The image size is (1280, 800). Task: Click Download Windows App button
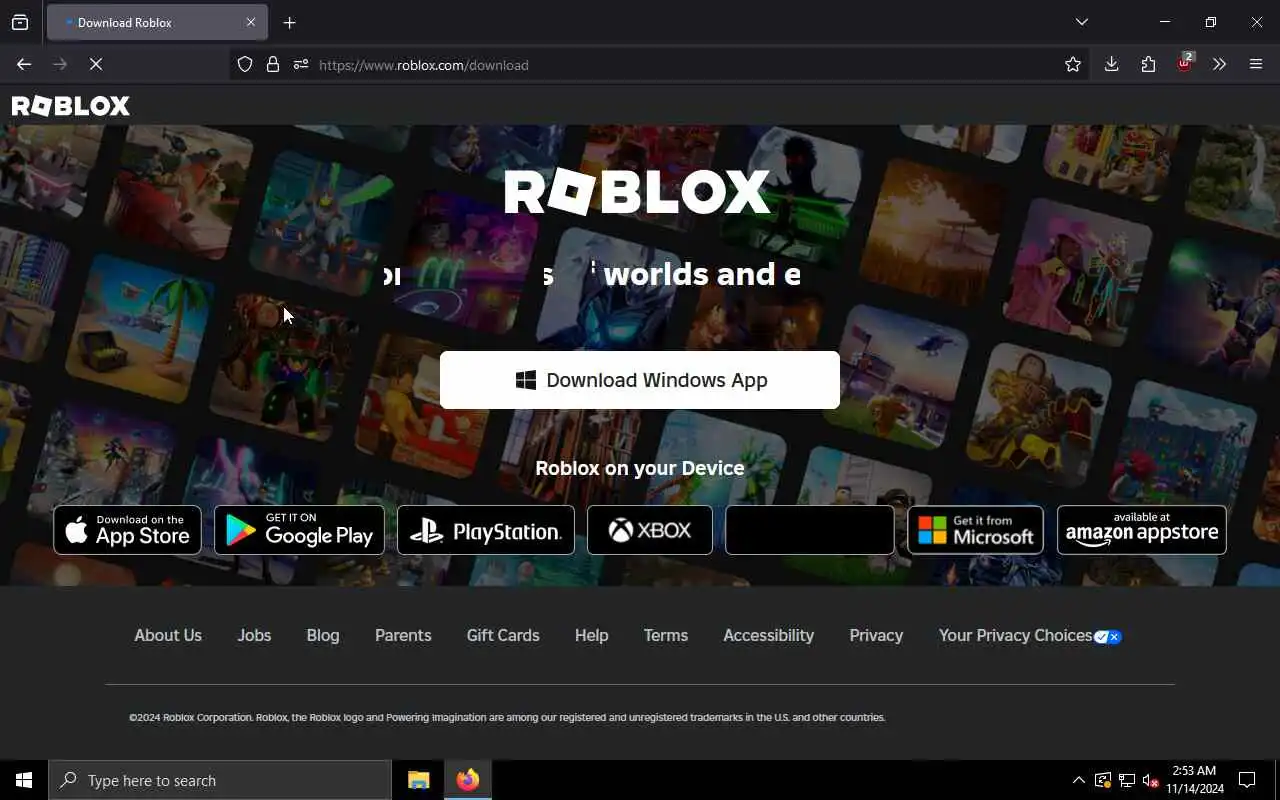point(640,380)
